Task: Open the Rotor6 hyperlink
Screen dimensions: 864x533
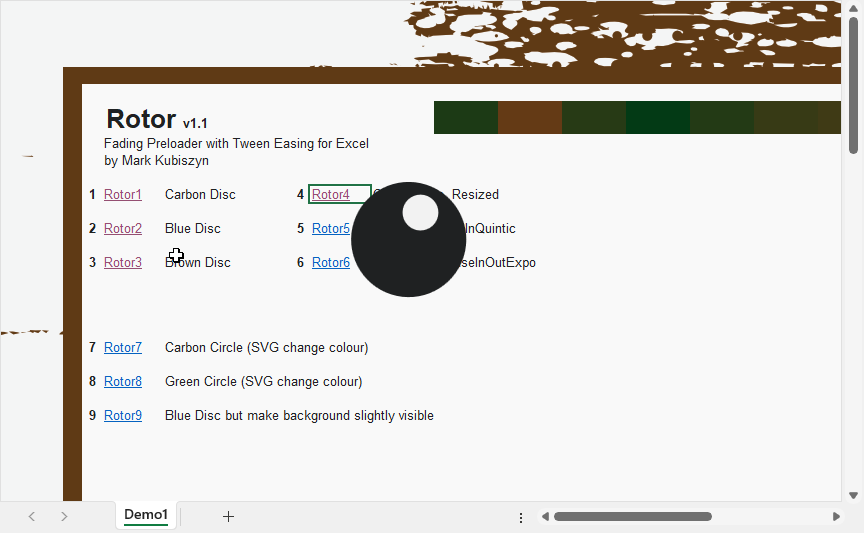Action: pyautogui.click(x=331, y=263)
